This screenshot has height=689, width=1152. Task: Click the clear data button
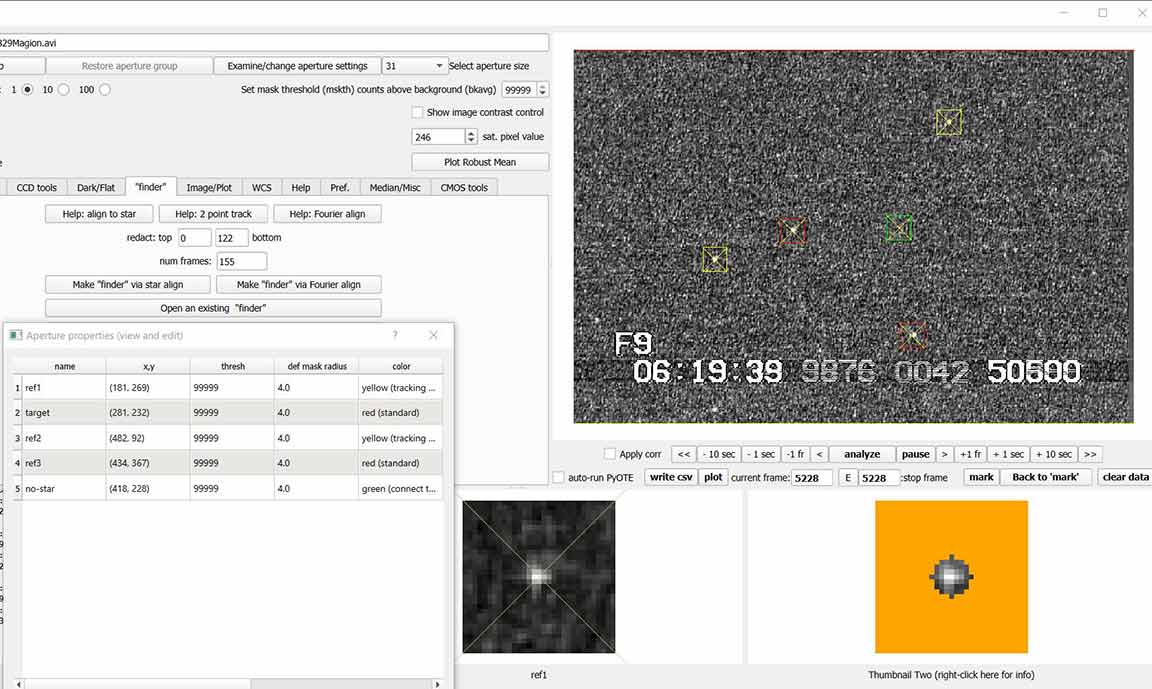pyautogui.click(x=1125, y=477)
